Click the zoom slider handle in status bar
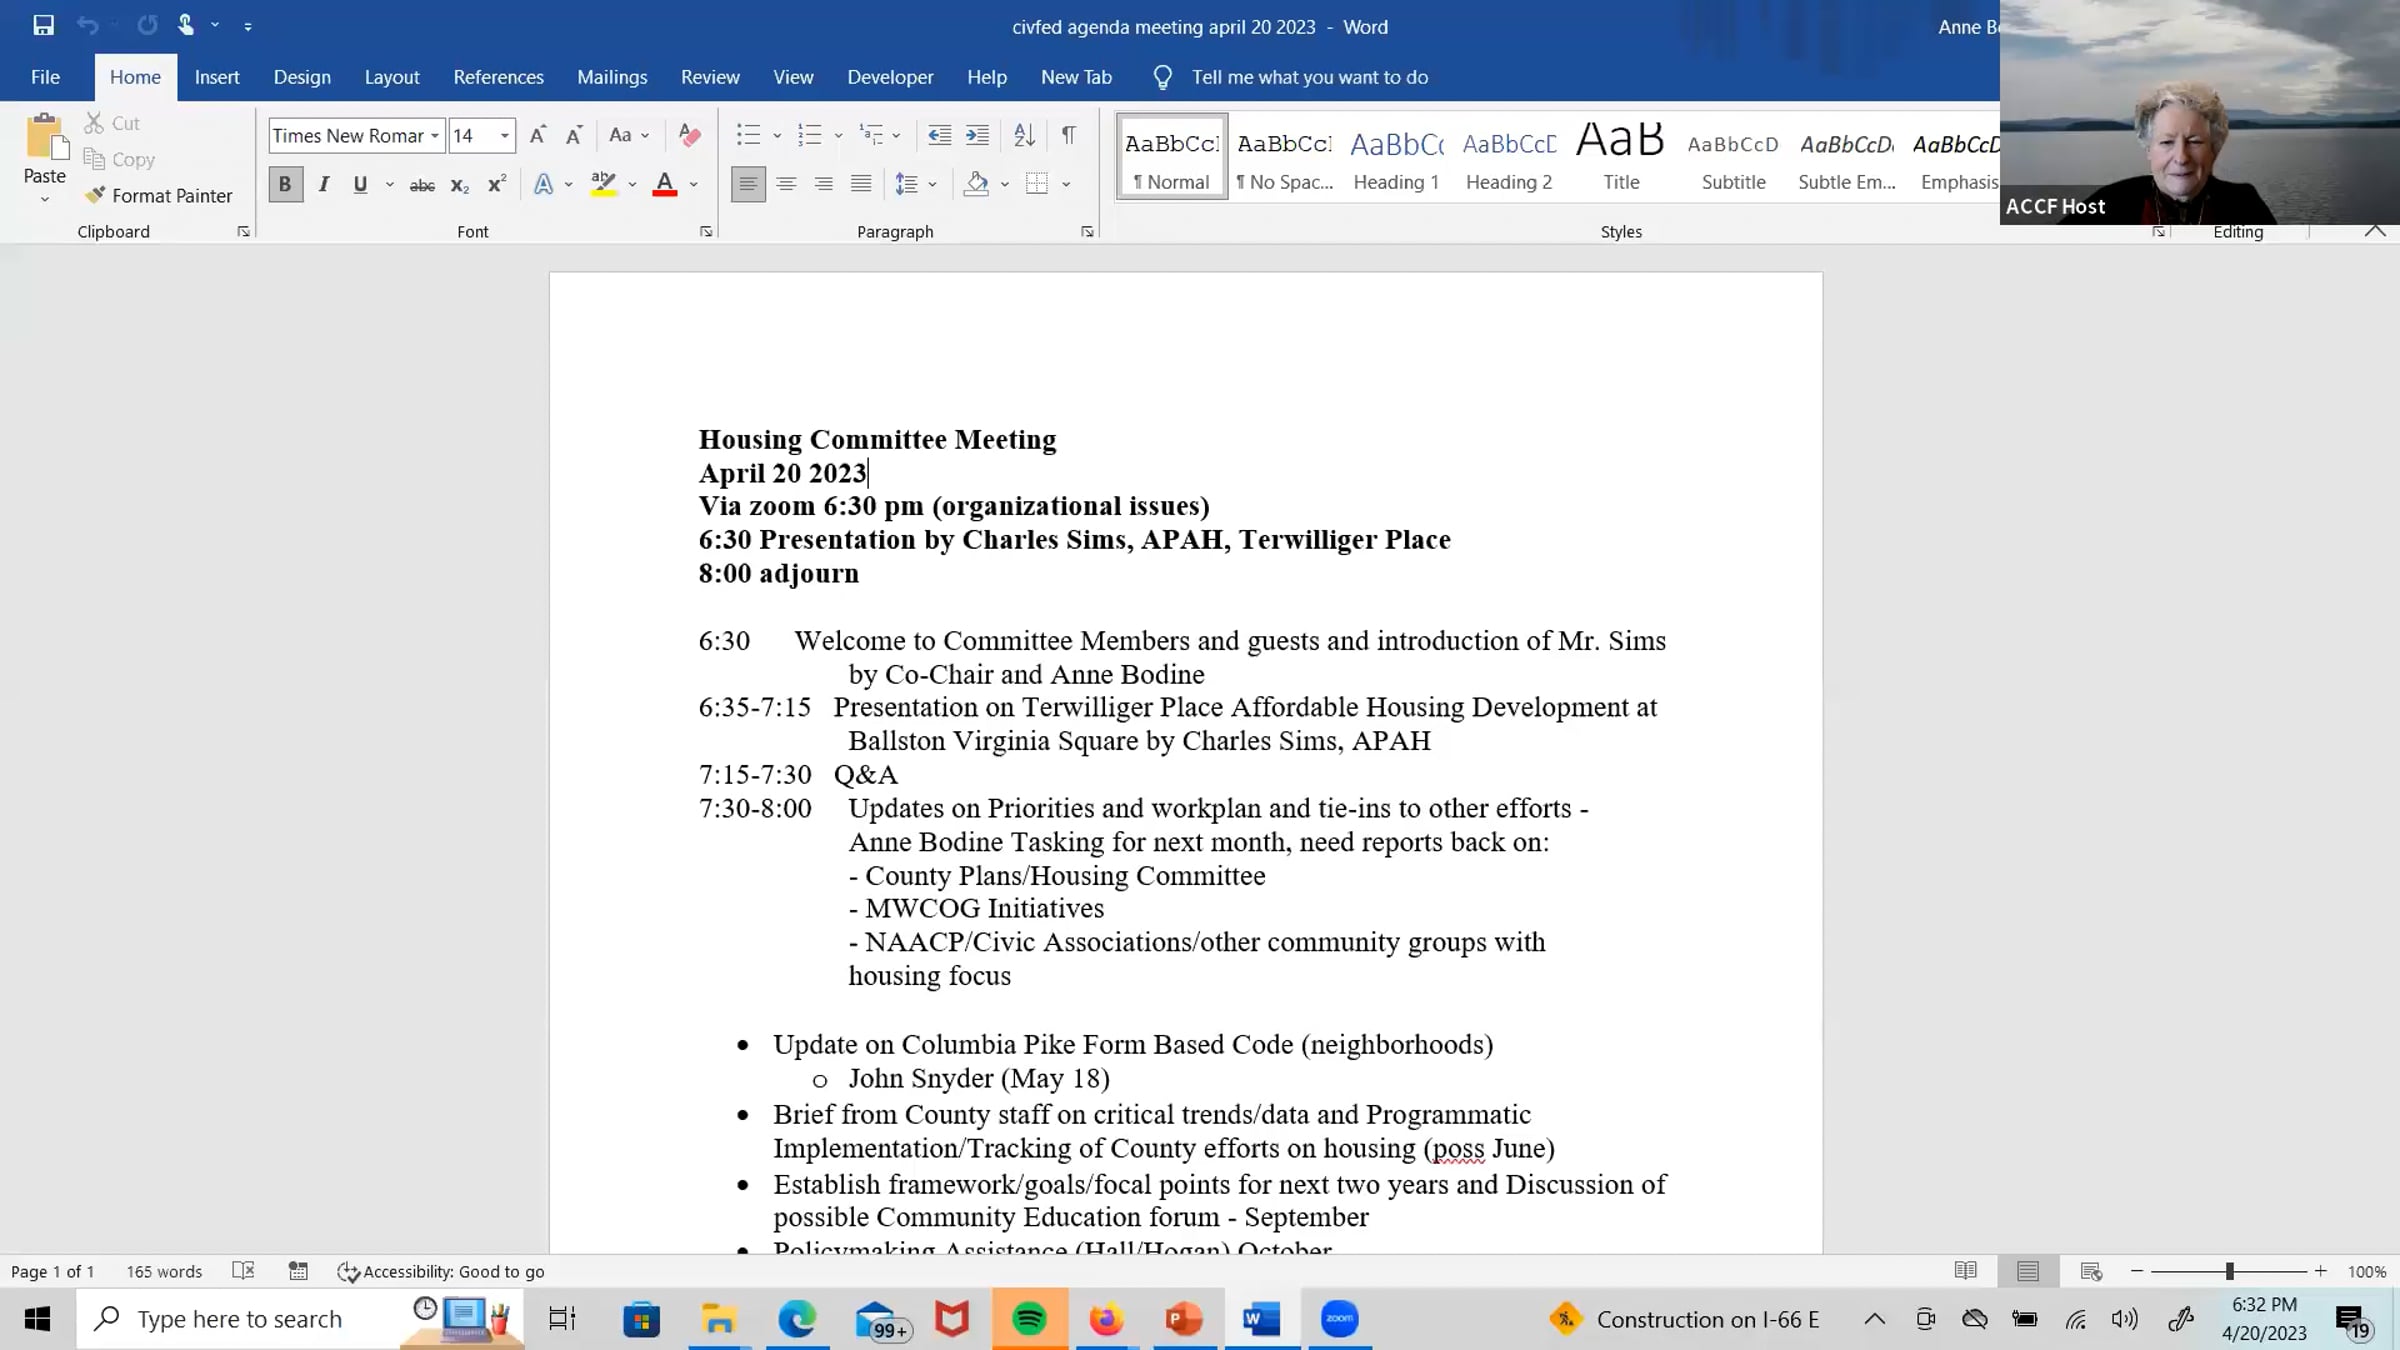Viewport: 2400px width, 1350px height. pyautogui.click(x=2229, y=1271)
